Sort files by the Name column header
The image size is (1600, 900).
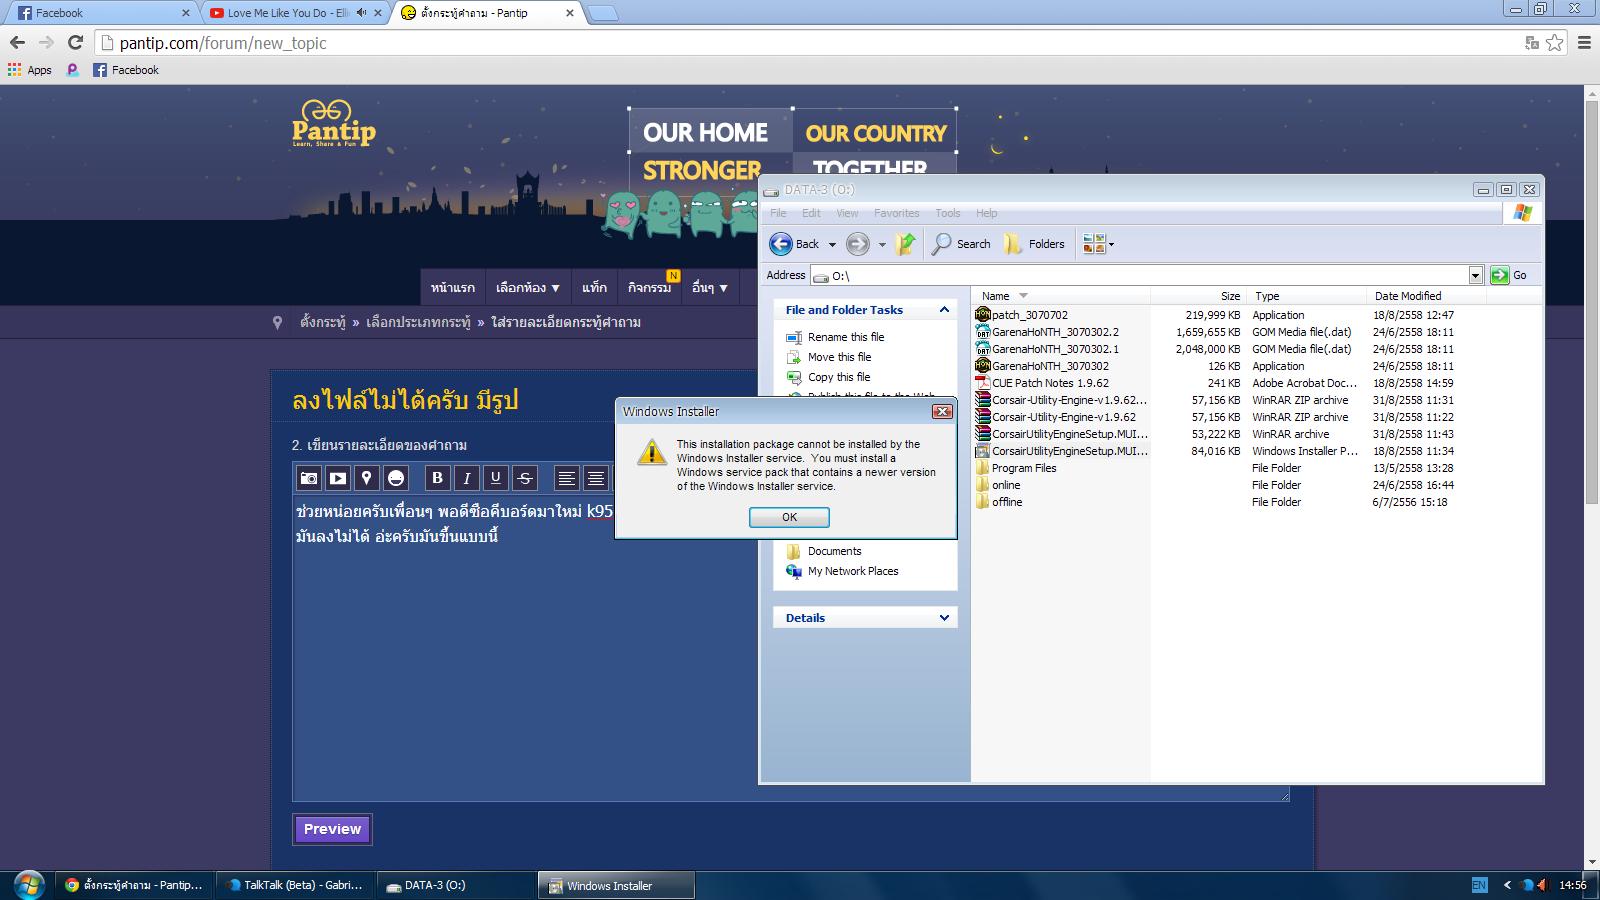[1060, 296]
